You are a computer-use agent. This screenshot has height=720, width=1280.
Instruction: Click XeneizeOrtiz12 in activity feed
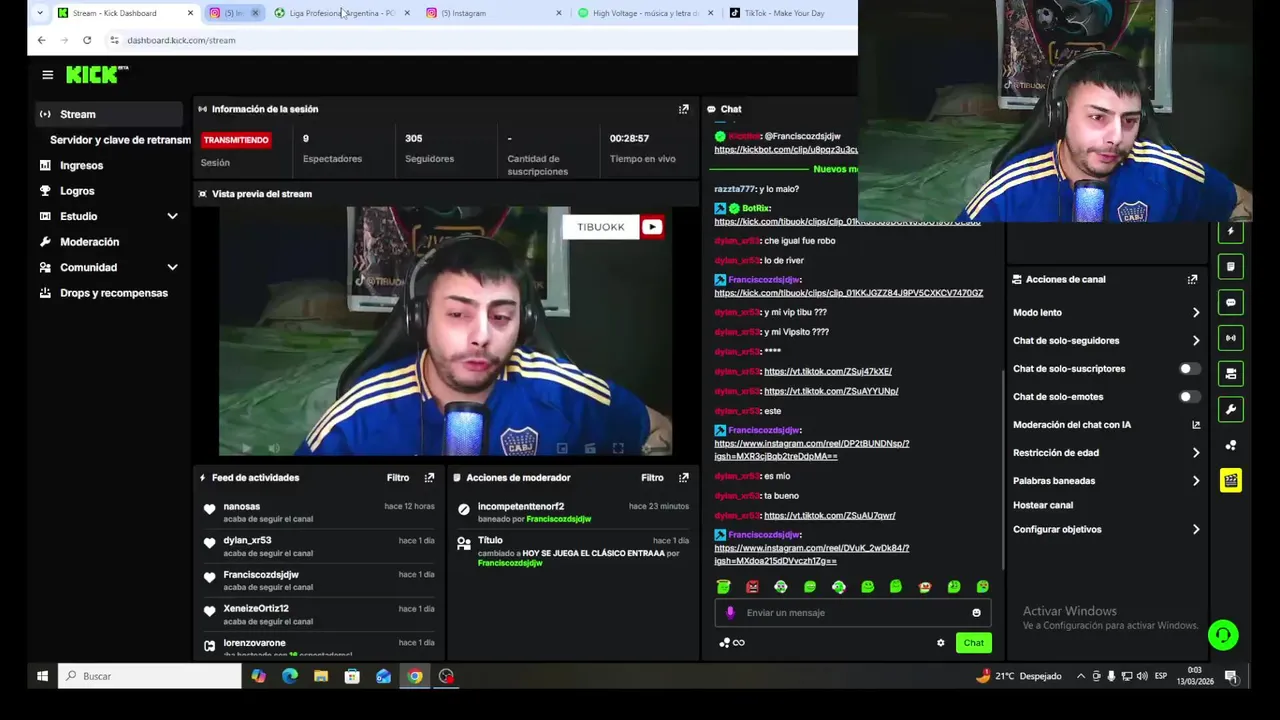(x=256, y=609)
